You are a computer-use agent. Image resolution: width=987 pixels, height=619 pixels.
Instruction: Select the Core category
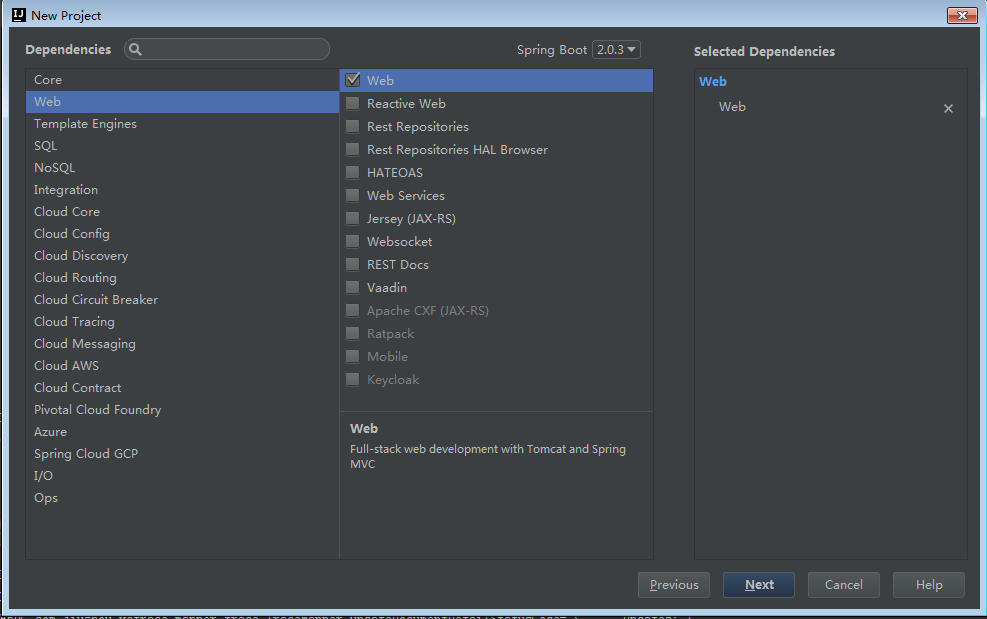[x=183, y=79]
